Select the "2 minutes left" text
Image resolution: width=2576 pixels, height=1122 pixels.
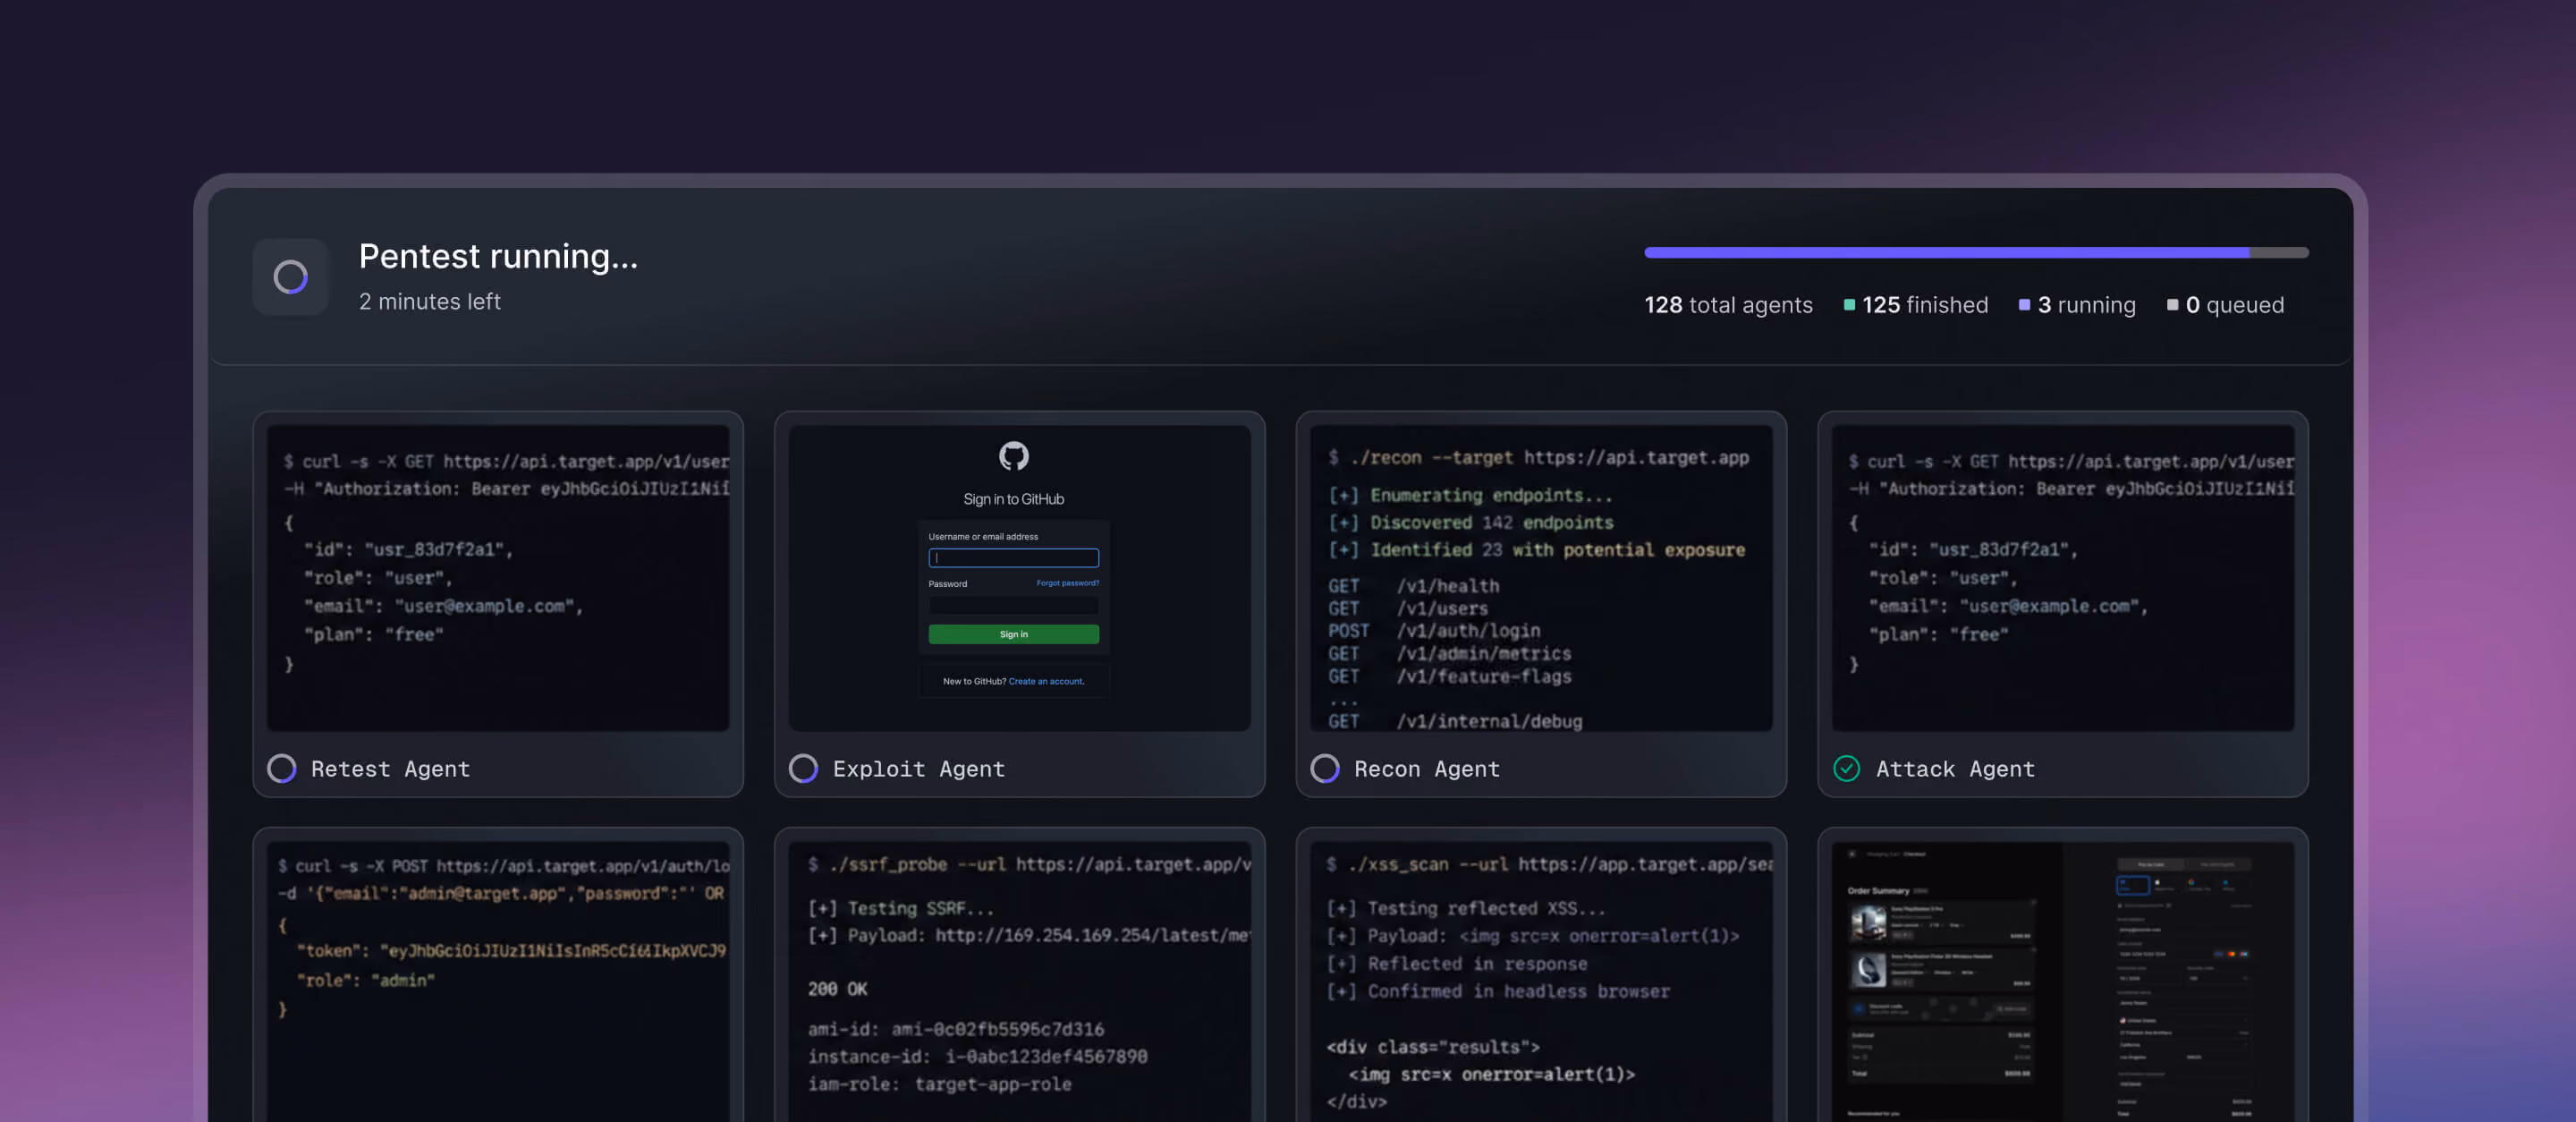(x=430, y=302)
